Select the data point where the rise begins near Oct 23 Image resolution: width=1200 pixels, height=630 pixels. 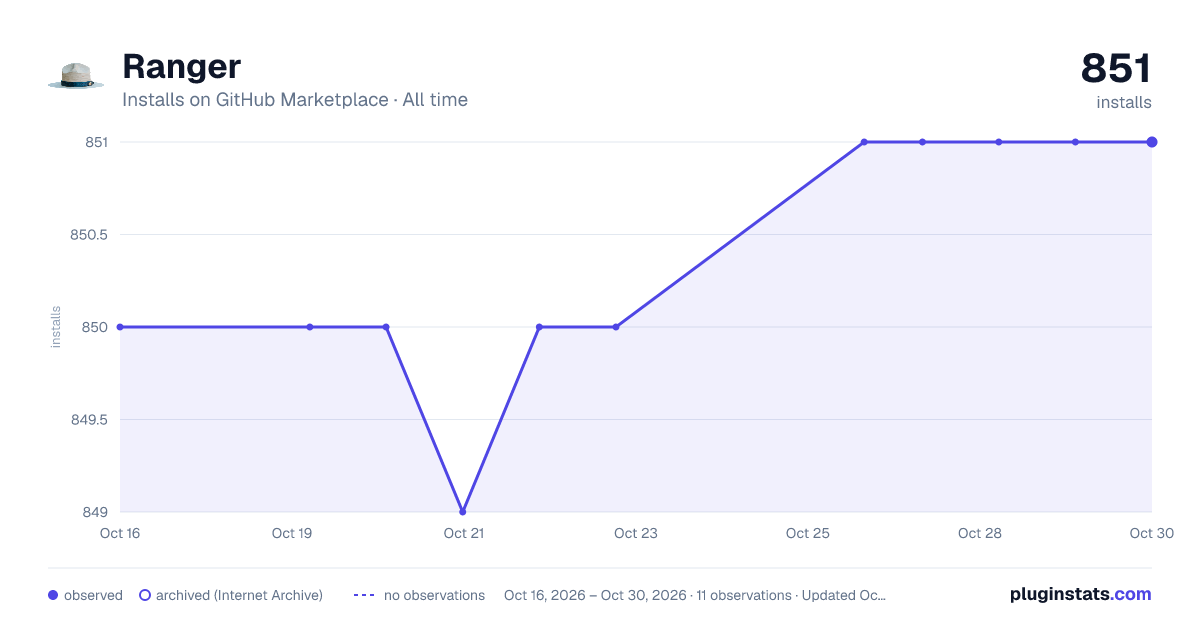pyautogui.click(x=616, y=327)
